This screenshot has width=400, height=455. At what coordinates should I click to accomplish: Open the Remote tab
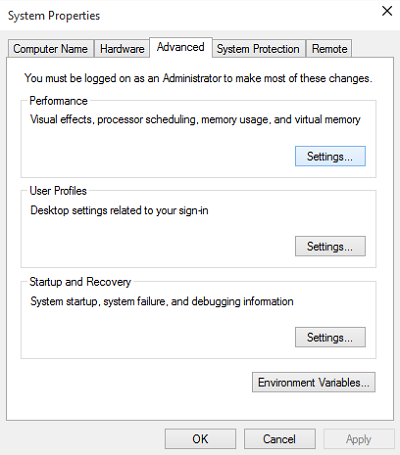pos(329,49)
